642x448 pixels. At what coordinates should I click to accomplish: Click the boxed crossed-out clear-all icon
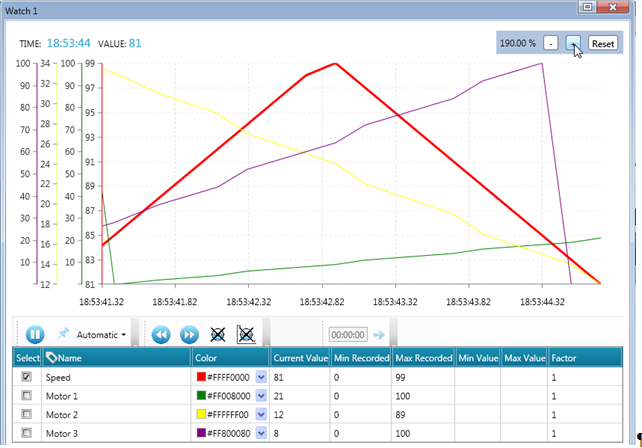click(246, 334)
